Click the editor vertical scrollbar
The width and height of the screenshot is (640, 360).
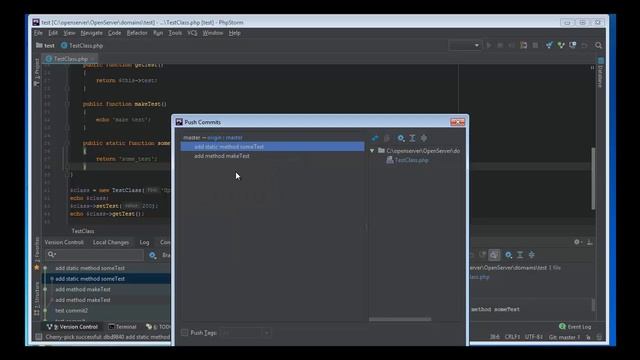[593, 178]
